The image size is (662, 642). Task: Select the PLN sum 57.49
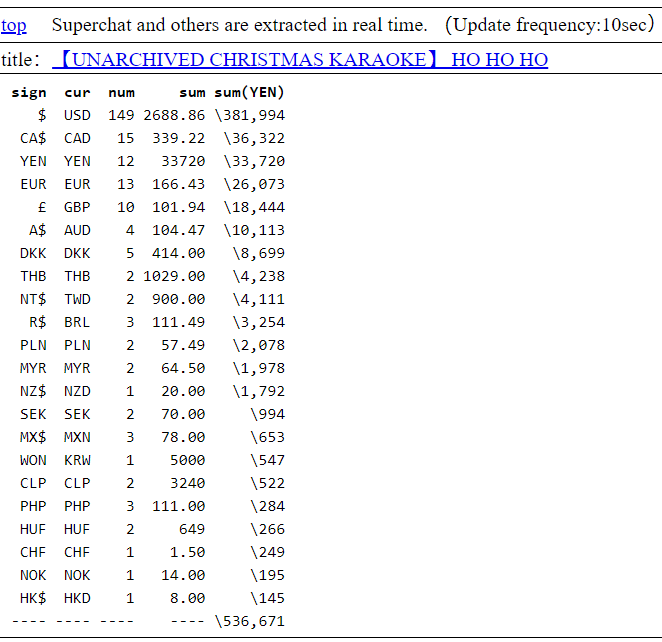pyautogui.click(x=183, y=345)
